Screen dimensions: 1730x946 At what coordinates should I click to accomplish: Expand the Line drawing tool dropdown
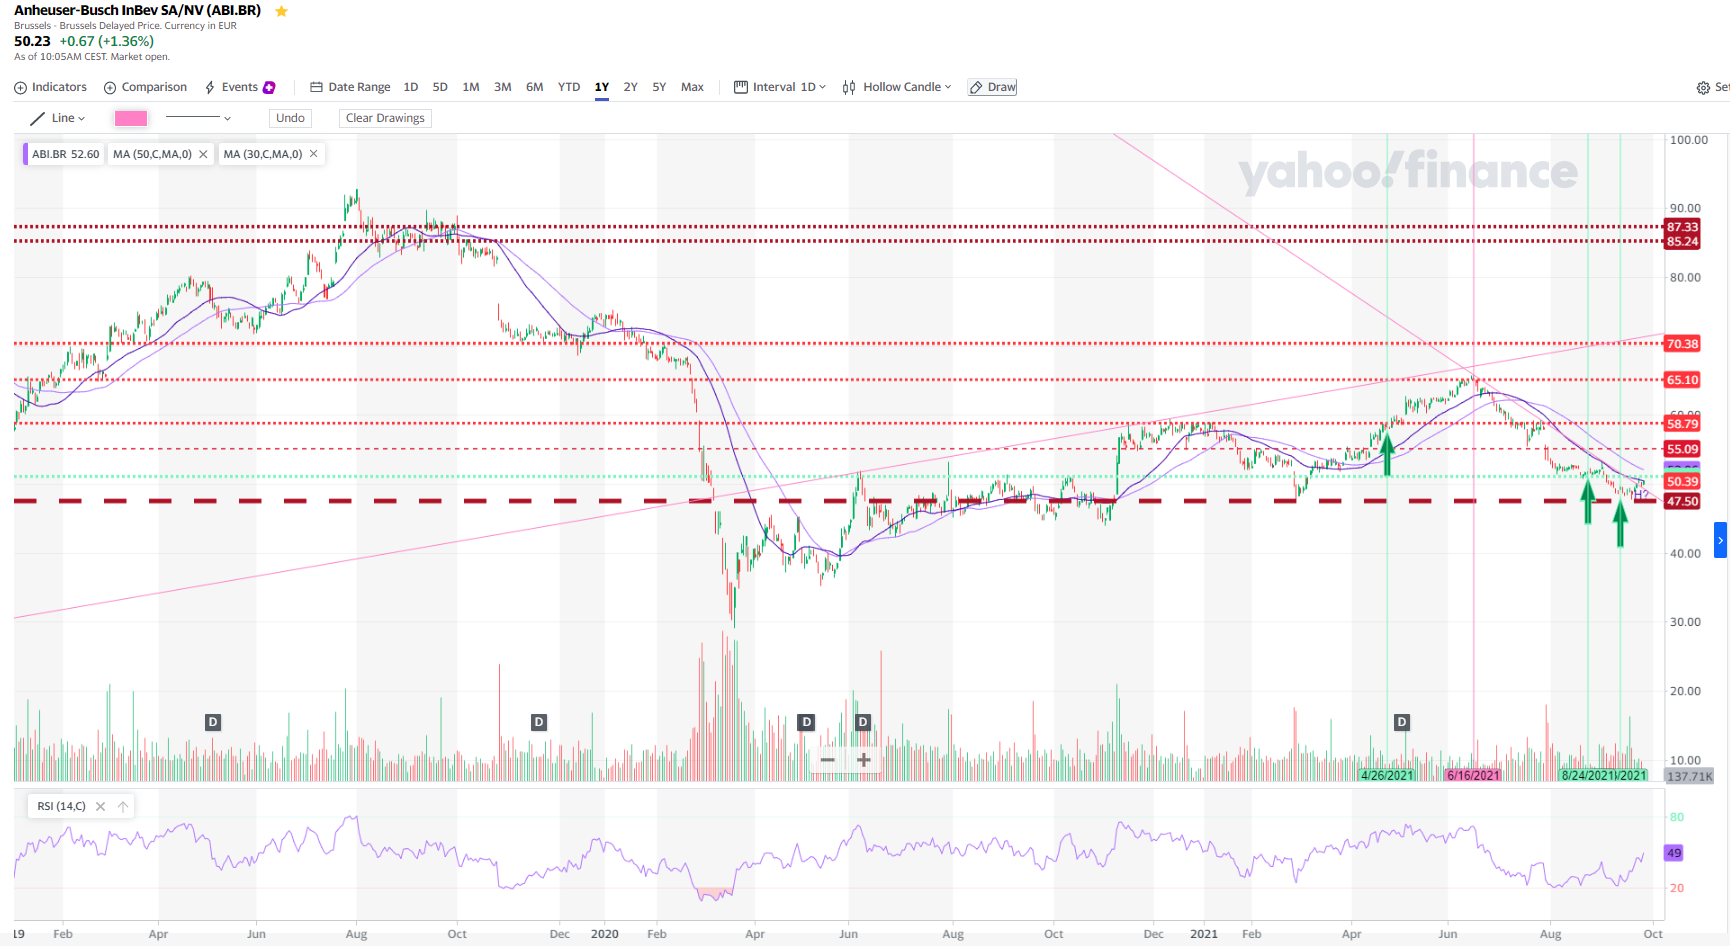(x=58, y=118)
